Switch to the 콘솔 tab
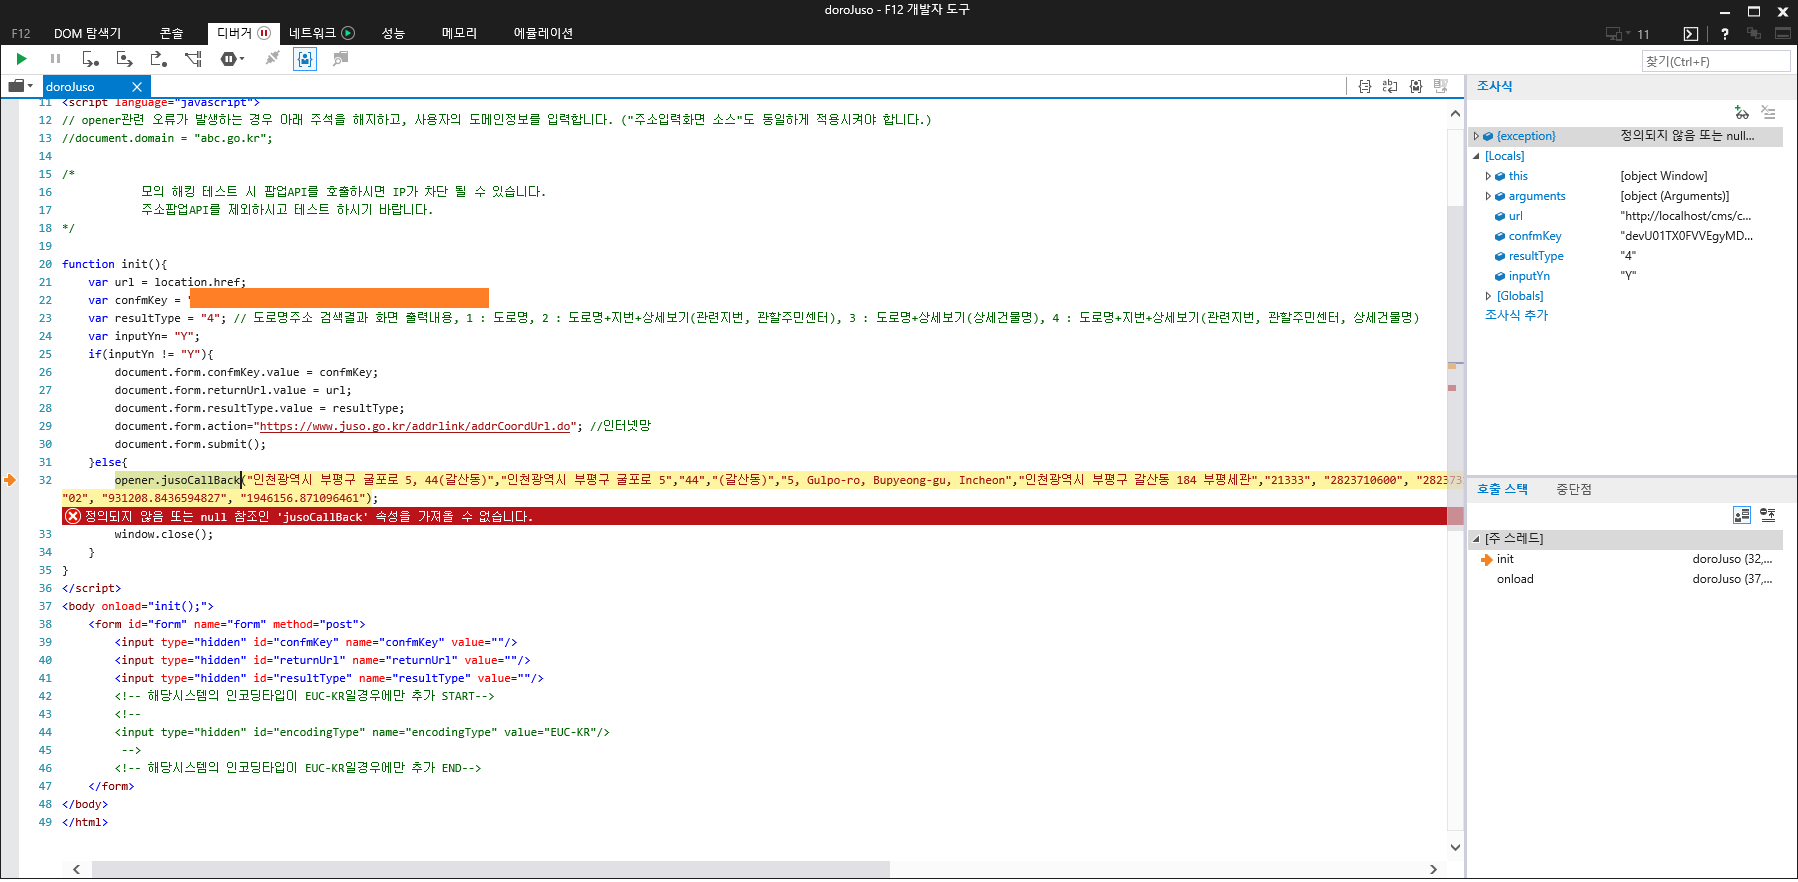1798x882 pixels. tap(172, 33)
